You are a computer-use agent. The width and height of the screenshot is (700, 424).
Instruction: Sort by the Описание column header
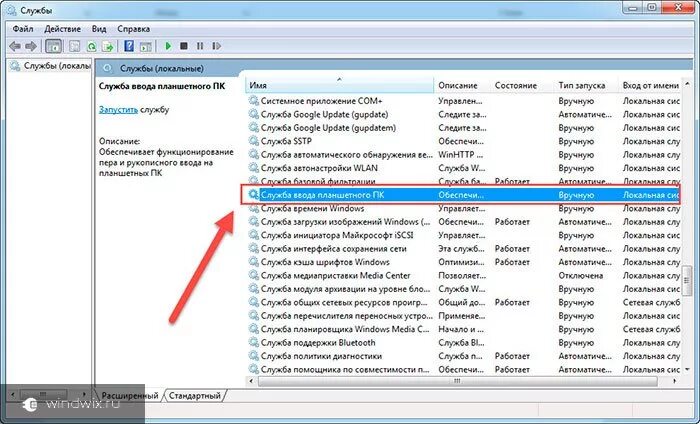[x=462, y=85]
